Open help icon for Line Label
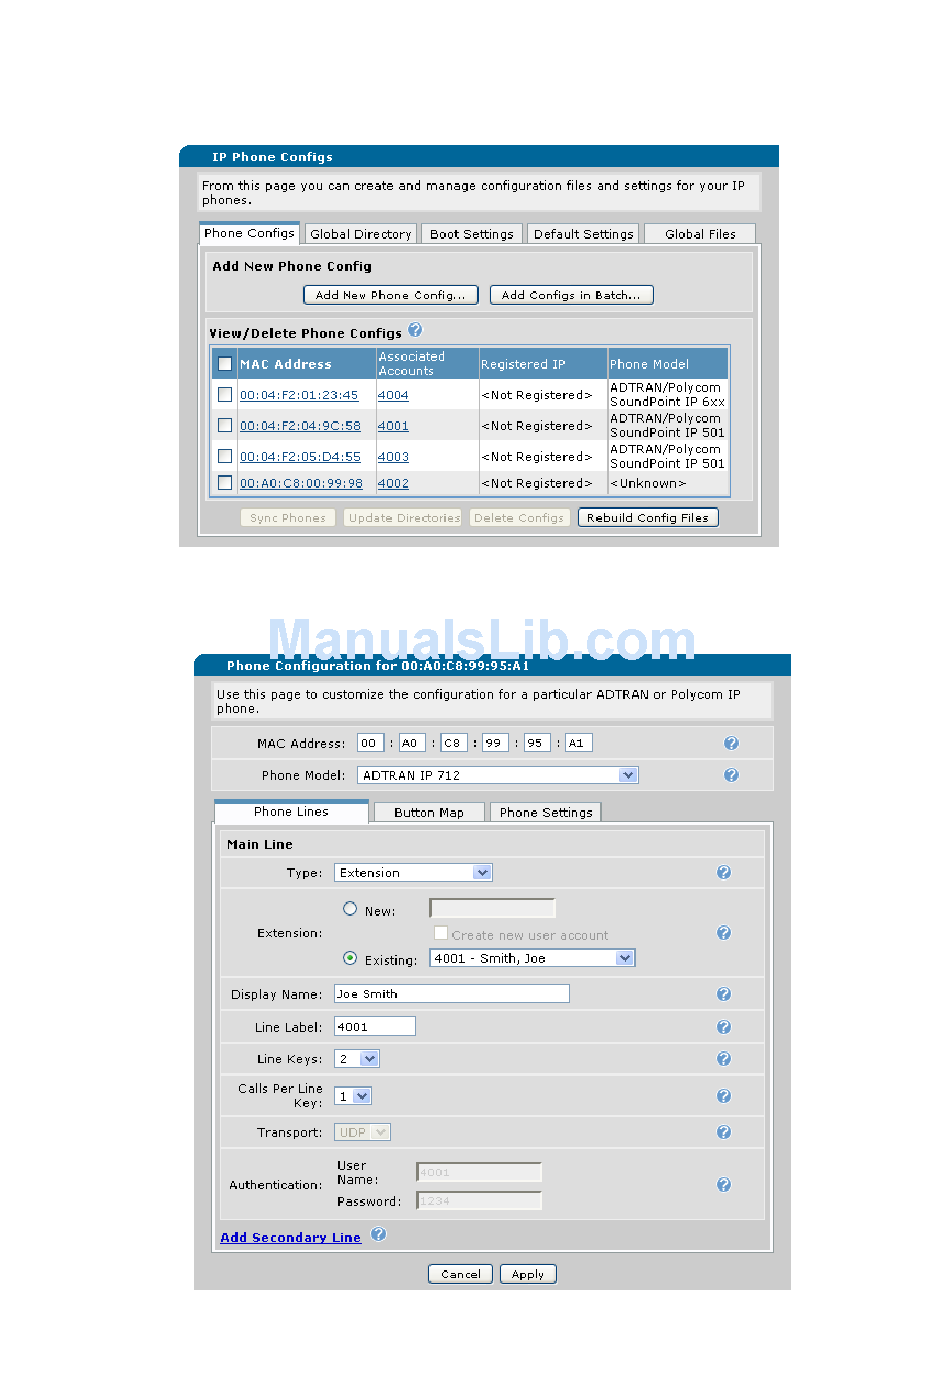The height and width of the screenshot is (1388, 950). 724,1027
